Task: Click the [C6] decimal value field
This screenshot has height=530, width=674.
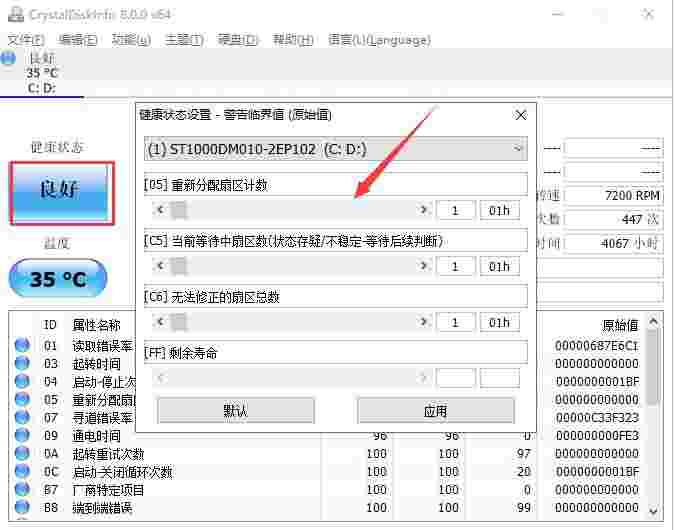Action: (456, 322)
